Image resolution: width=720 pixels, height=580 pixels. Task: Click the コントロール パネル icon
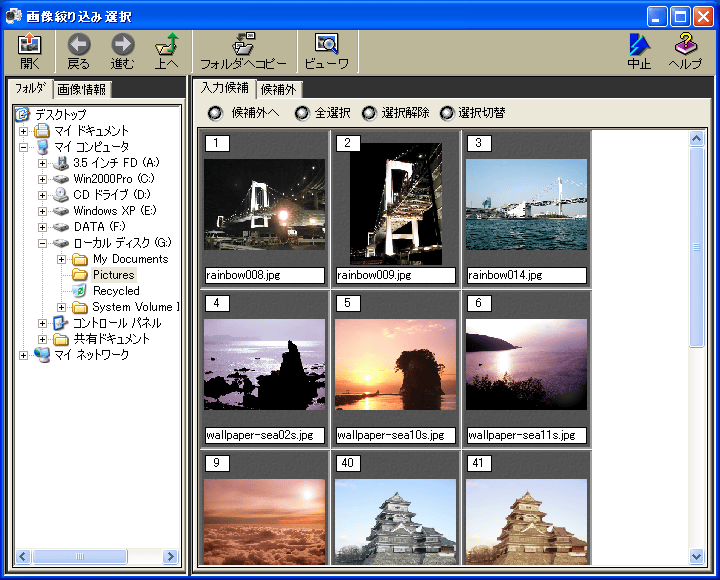(x=60, y=323)
